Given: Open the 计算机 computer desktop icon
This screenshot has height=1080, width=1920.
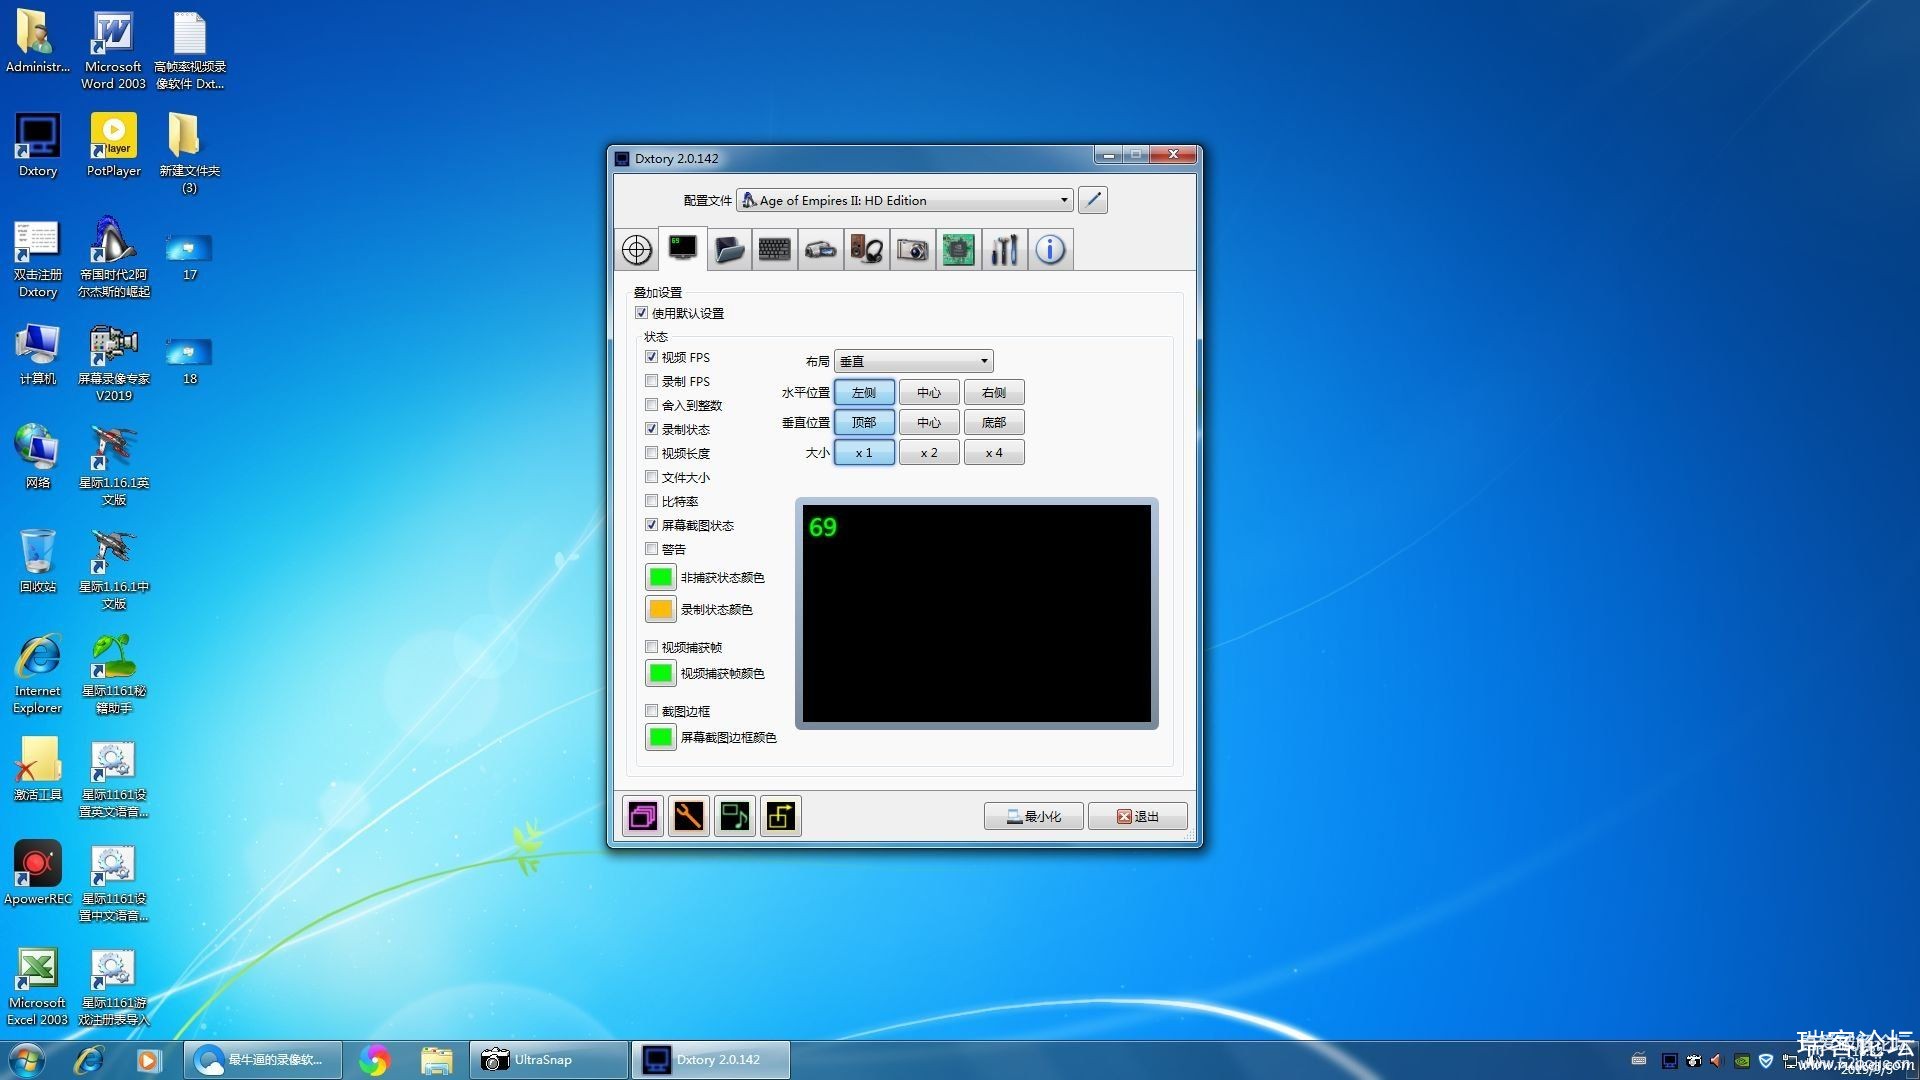Looking at the screenshot, I should 38,354.
